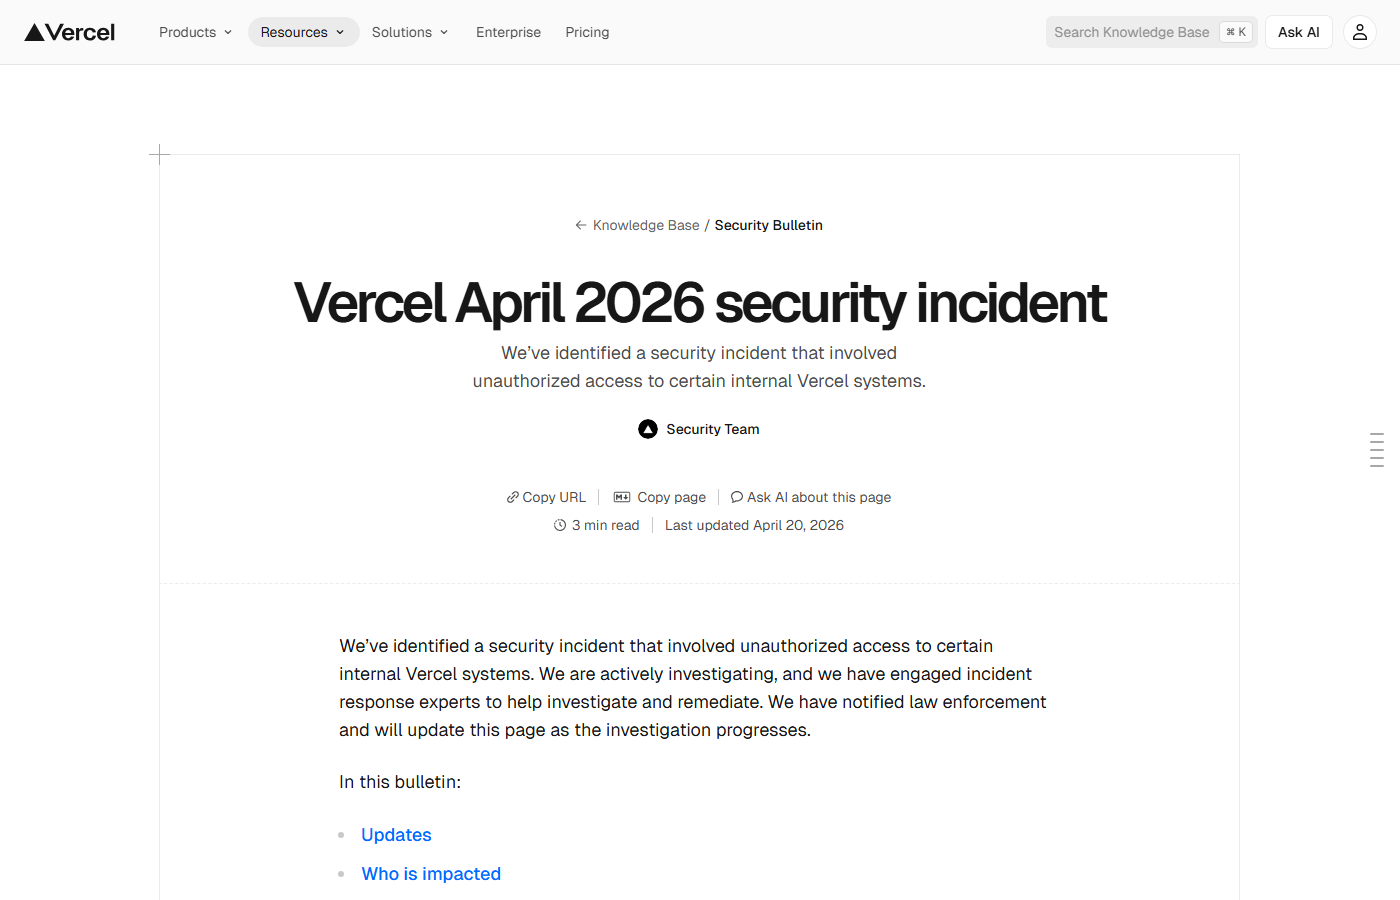The width and height of the screenshot is (1400, 900).
Task: Click the Search Knowledge Base field
Action: click(x=1130, y=31)
